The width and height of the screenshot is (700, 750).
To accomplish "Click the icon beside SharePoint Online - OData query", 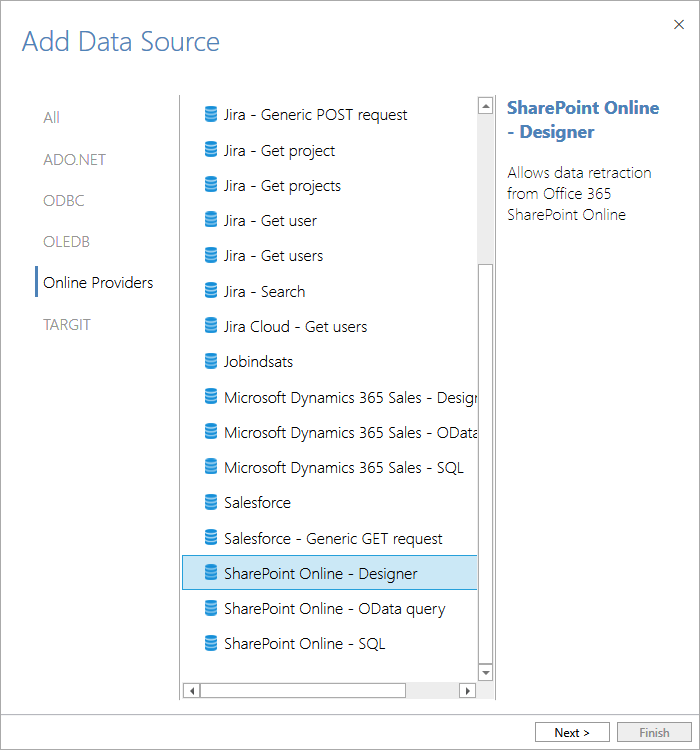I will [211, 608].
